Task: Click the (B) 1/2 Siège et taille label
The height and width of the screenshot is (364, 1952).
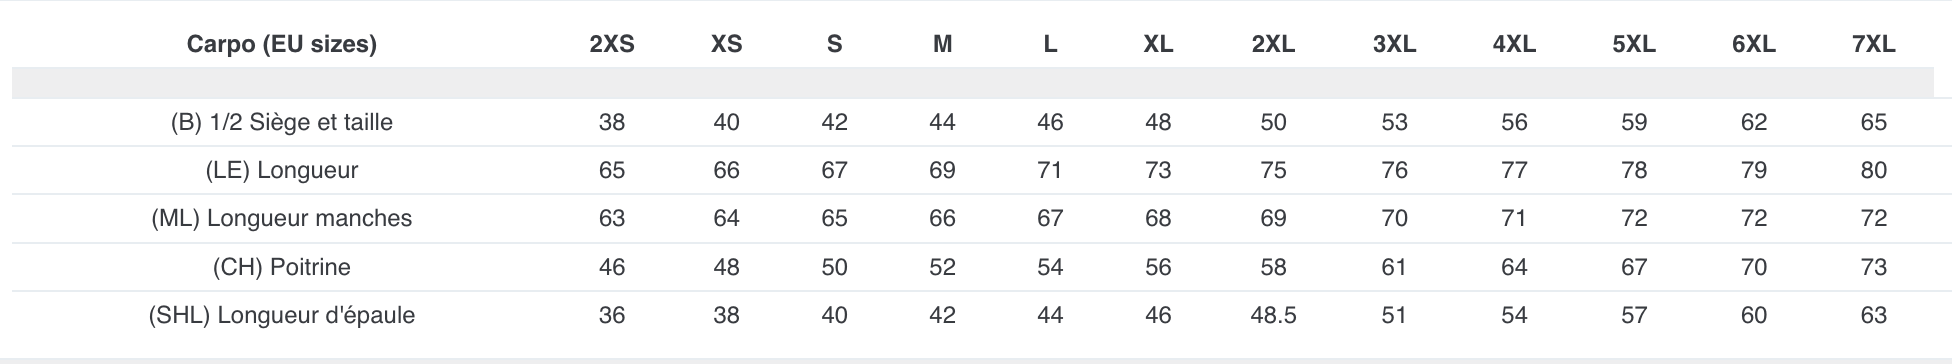Action: (282, 122)
